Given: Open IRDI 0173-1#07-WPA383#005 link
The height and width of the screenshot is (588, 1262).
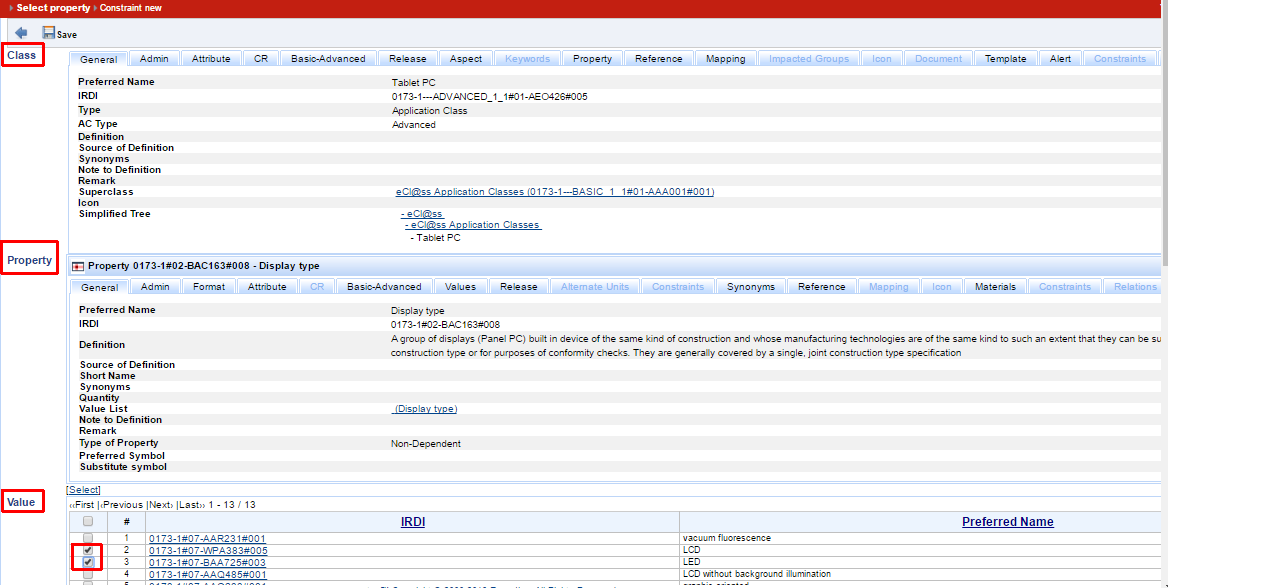Looking at the screenshot, I should click(x=208, y=551).
